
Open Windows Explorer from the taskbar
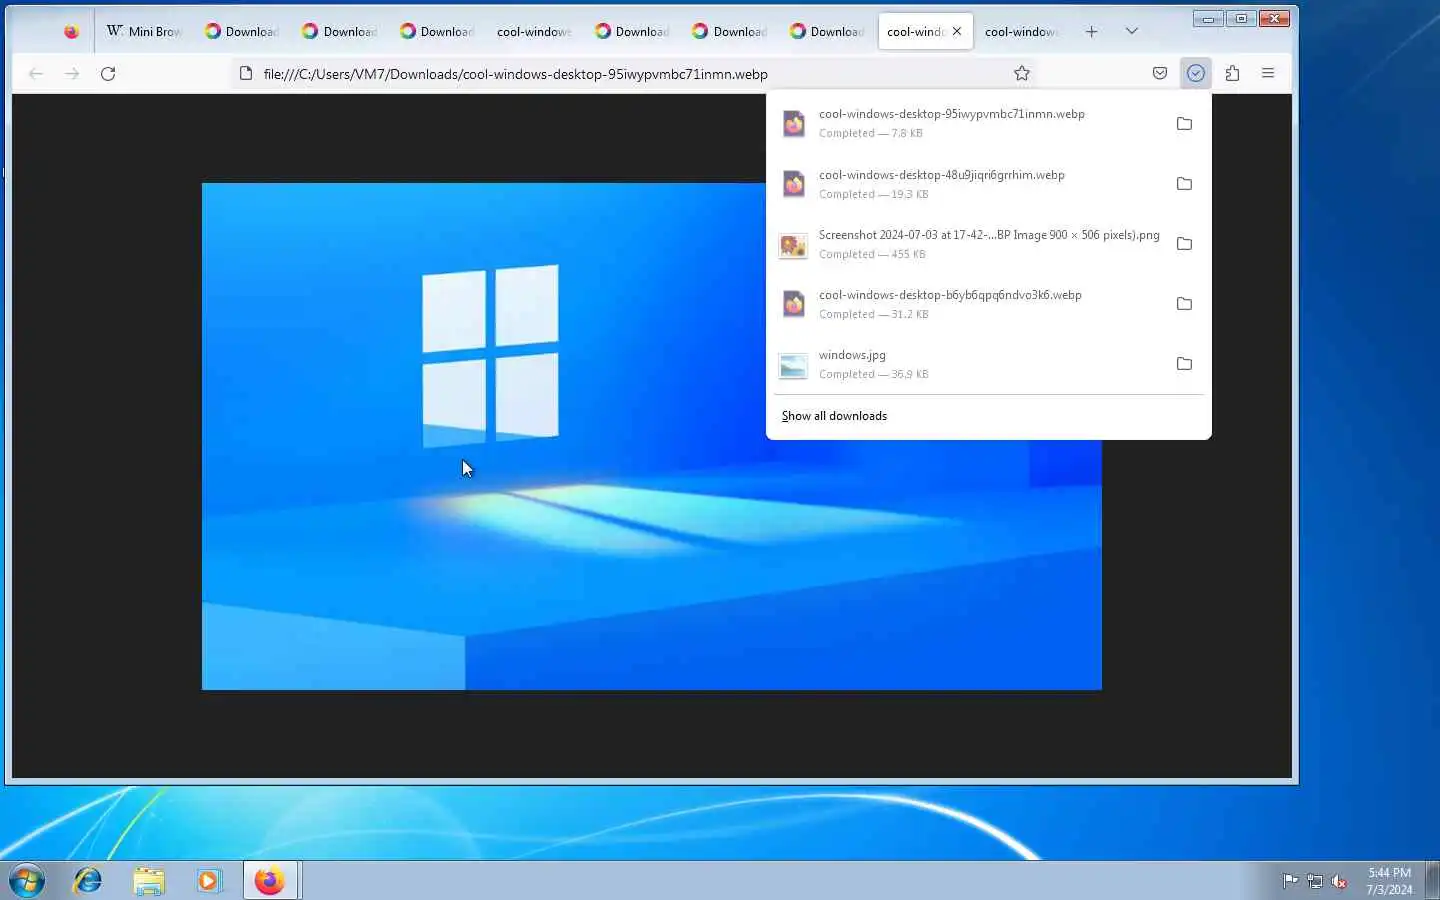148,881
